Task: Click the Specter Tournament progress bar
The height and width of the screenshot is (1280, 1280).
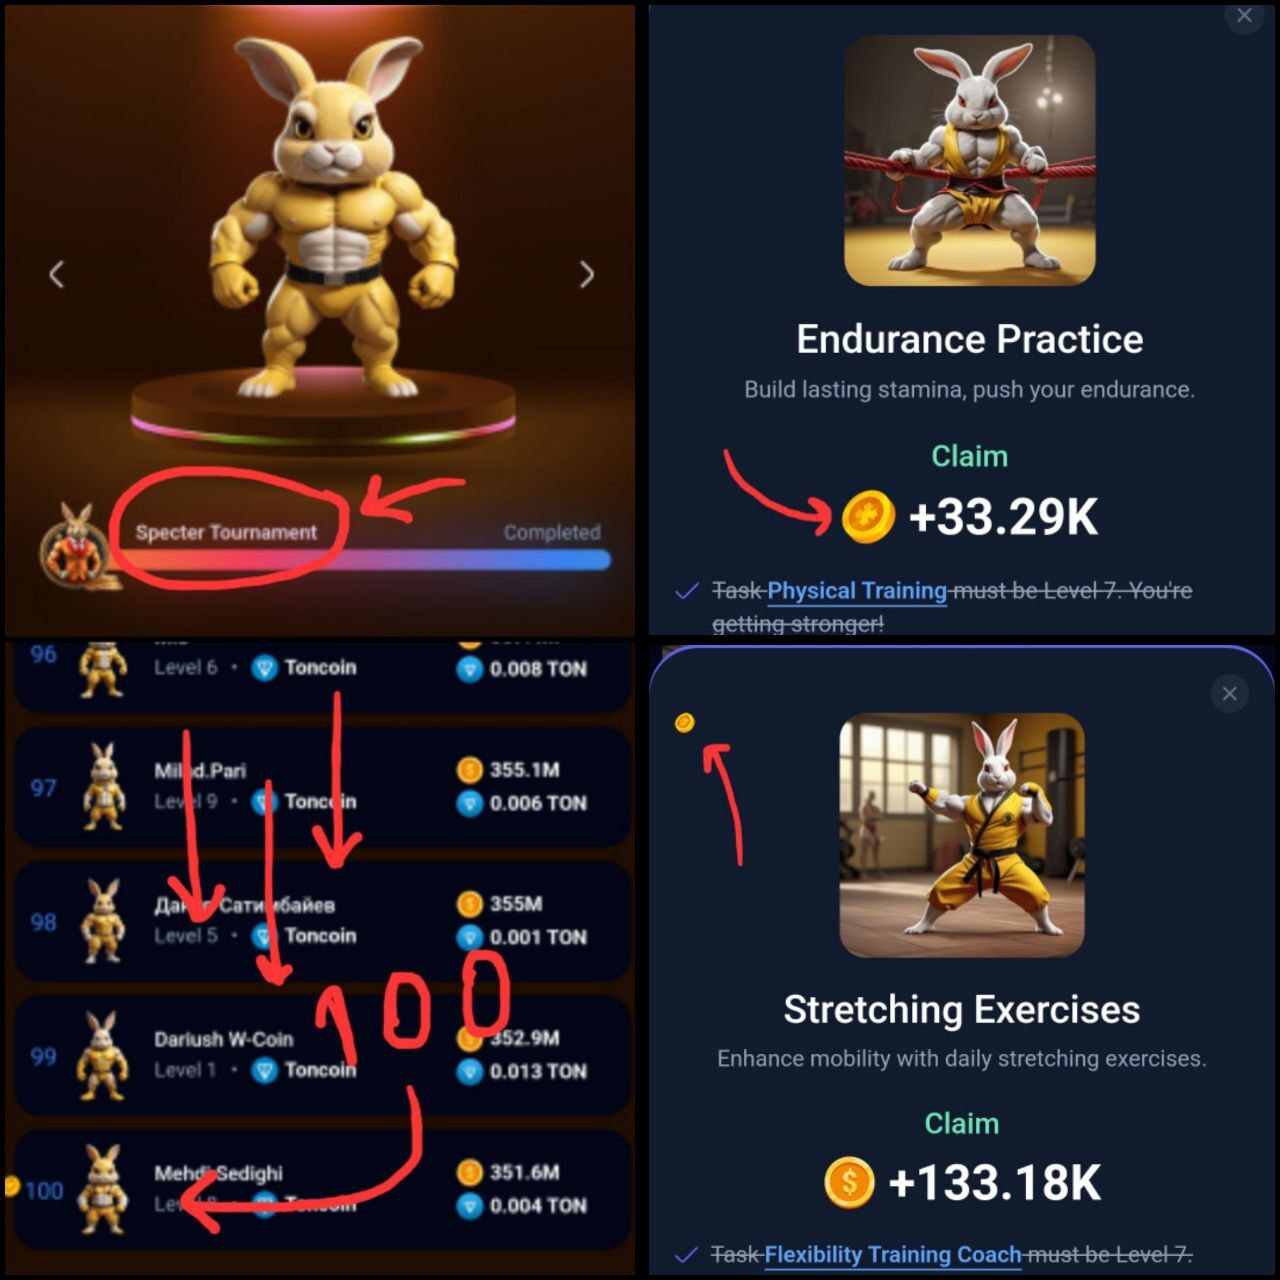Action: coord(366,560)
